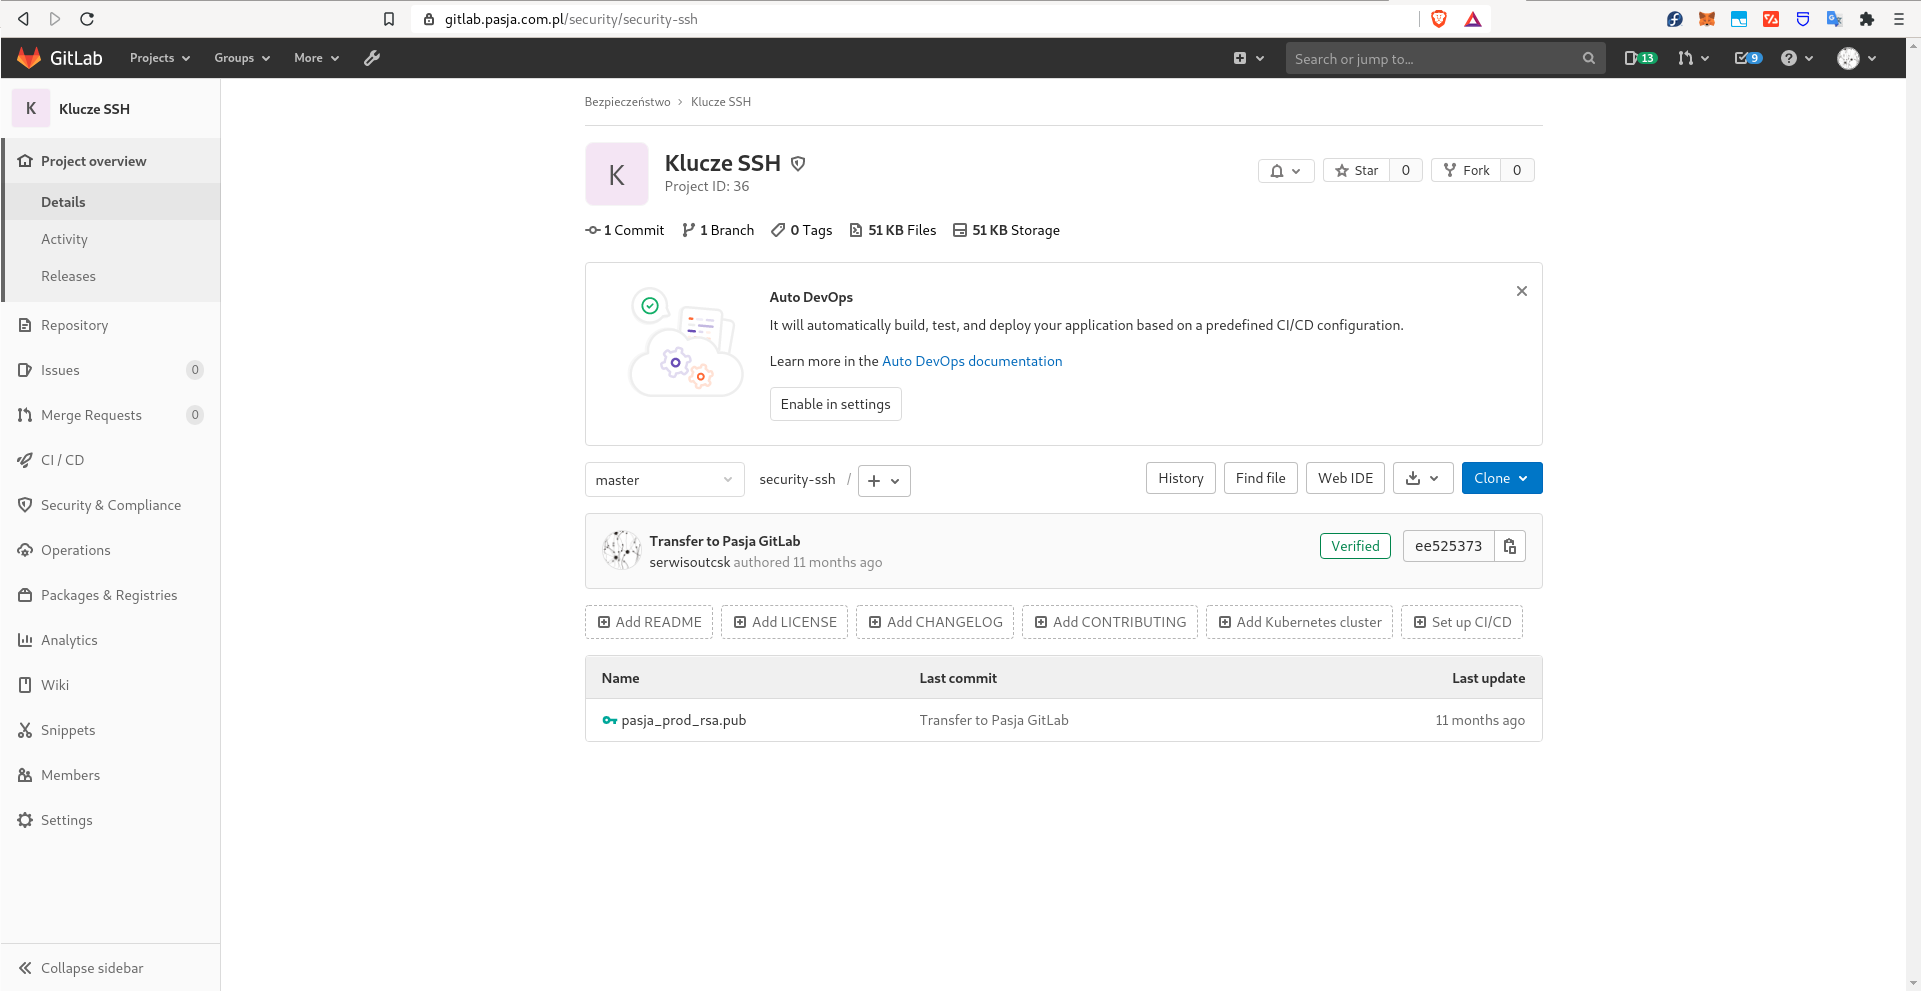Collapse the sidebar
1921x991 pixels.
(x=110, y=968)
